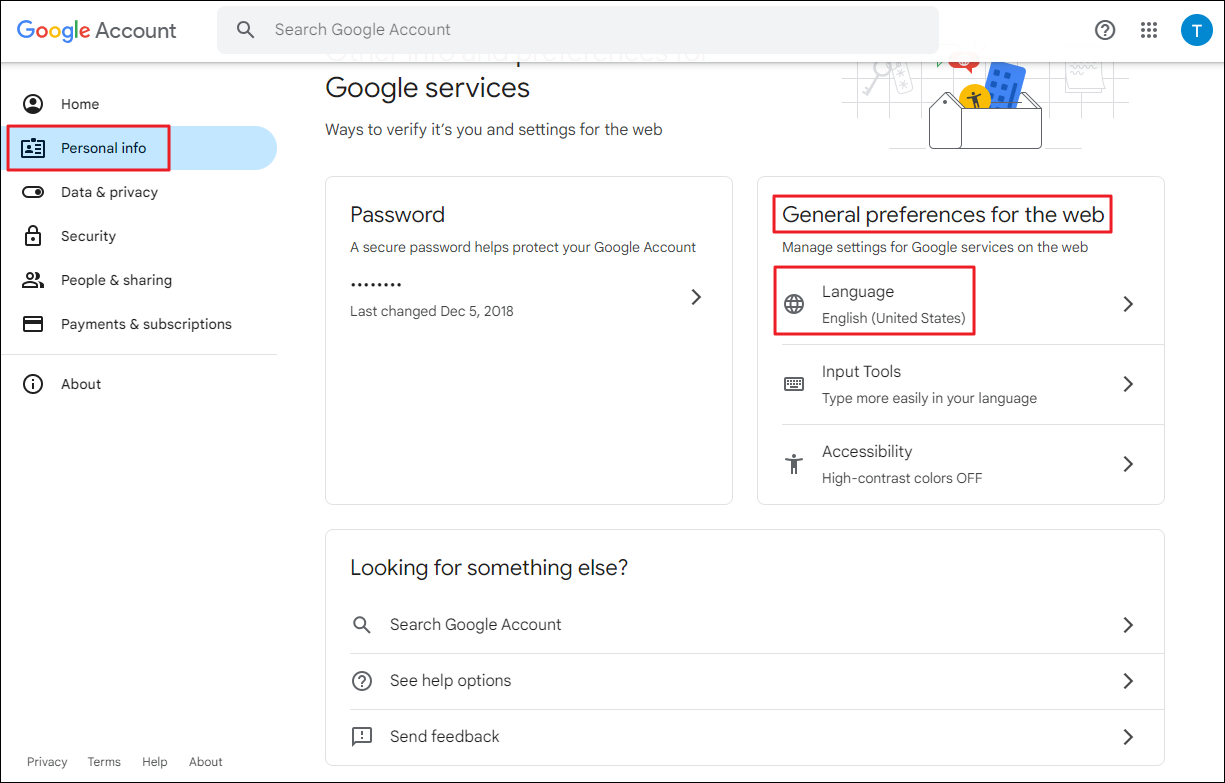Image resolution: width=1225 pixels, height=783 pixels.
Task: Open About in the sidebar
Action: (139, 384)
